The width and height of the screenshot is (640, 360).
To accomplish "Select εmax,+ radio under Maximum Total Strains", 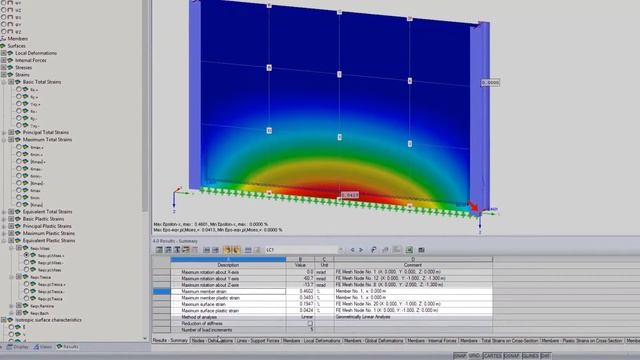I will tap(19, 147).
